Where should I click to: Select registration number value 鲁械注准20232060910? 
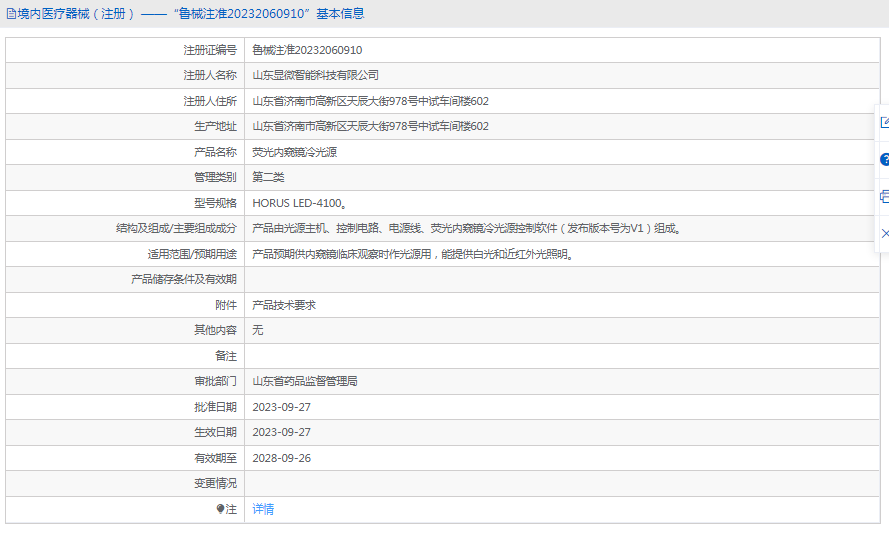307,50
